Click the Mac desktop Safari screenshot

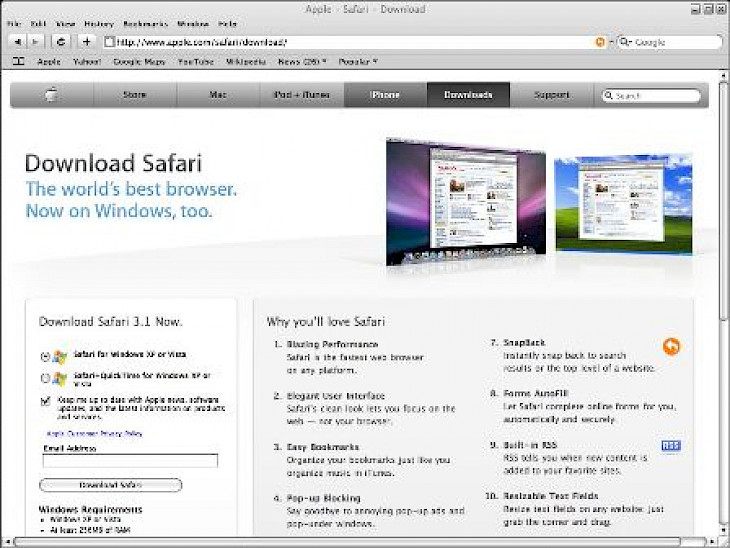pyautogui.click(x=466, y=201)
